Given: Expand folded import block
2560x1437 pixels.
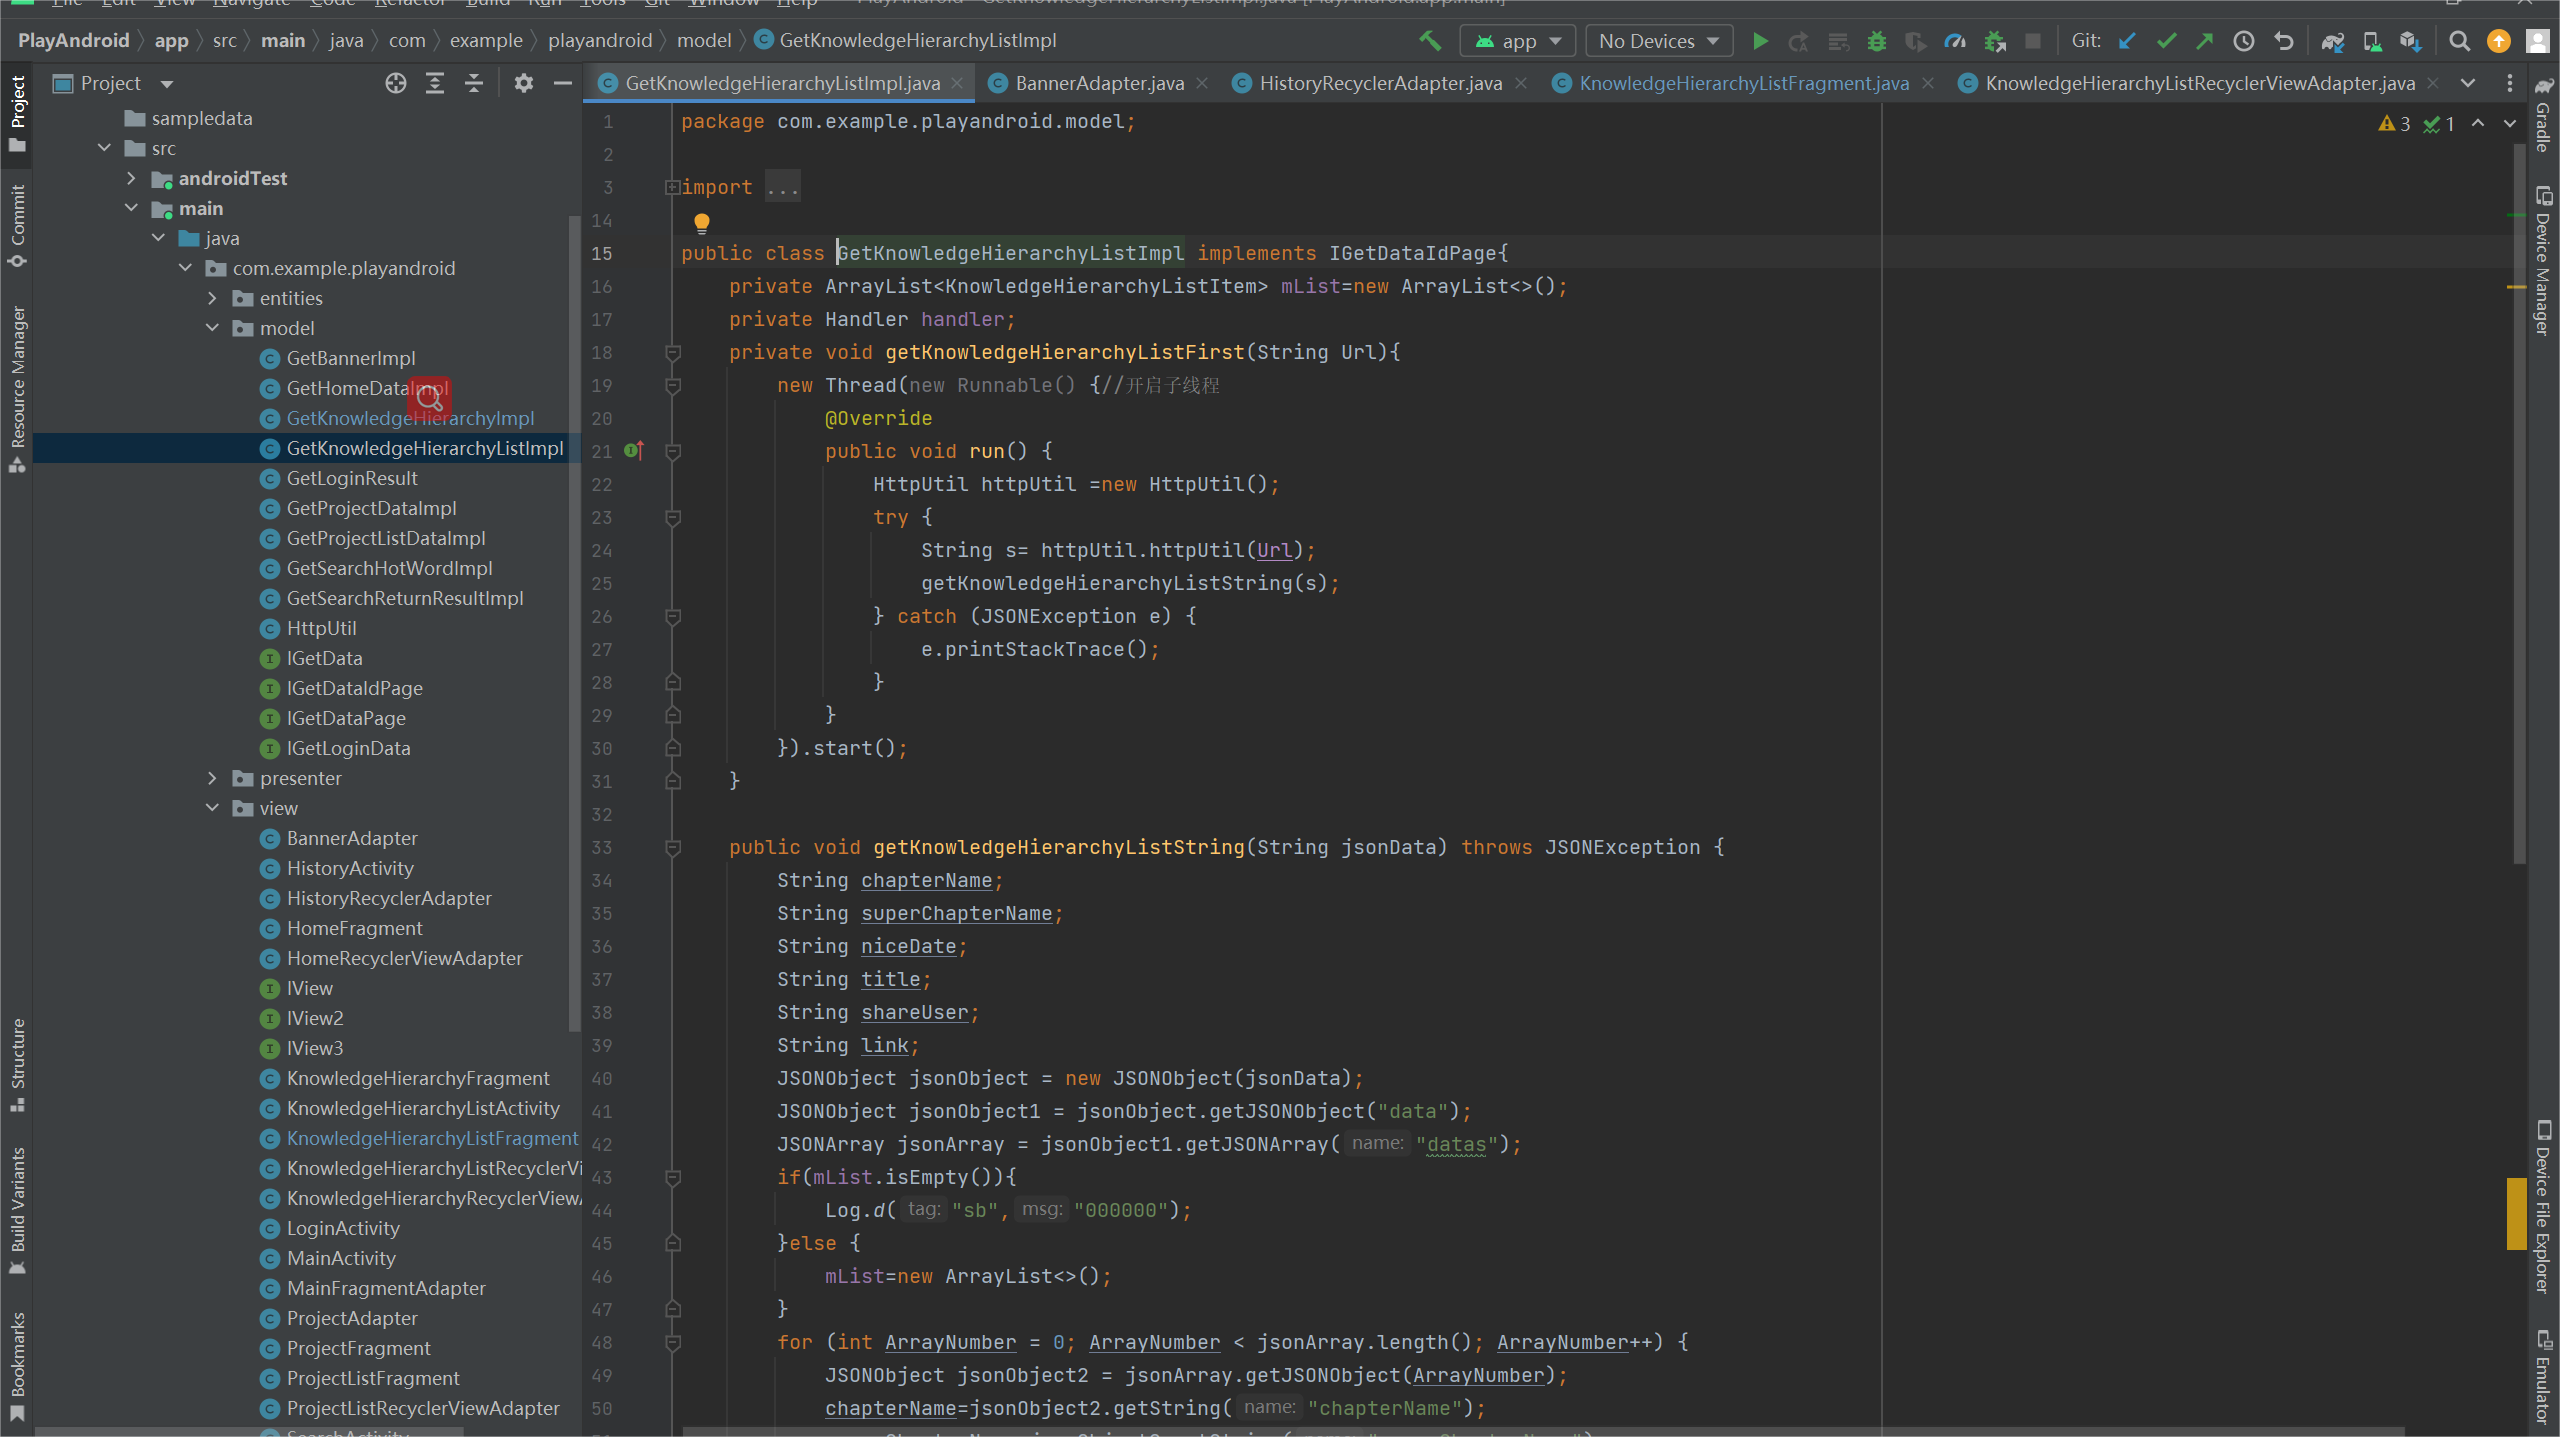Looking at the screenshot, I should (673, 187).
